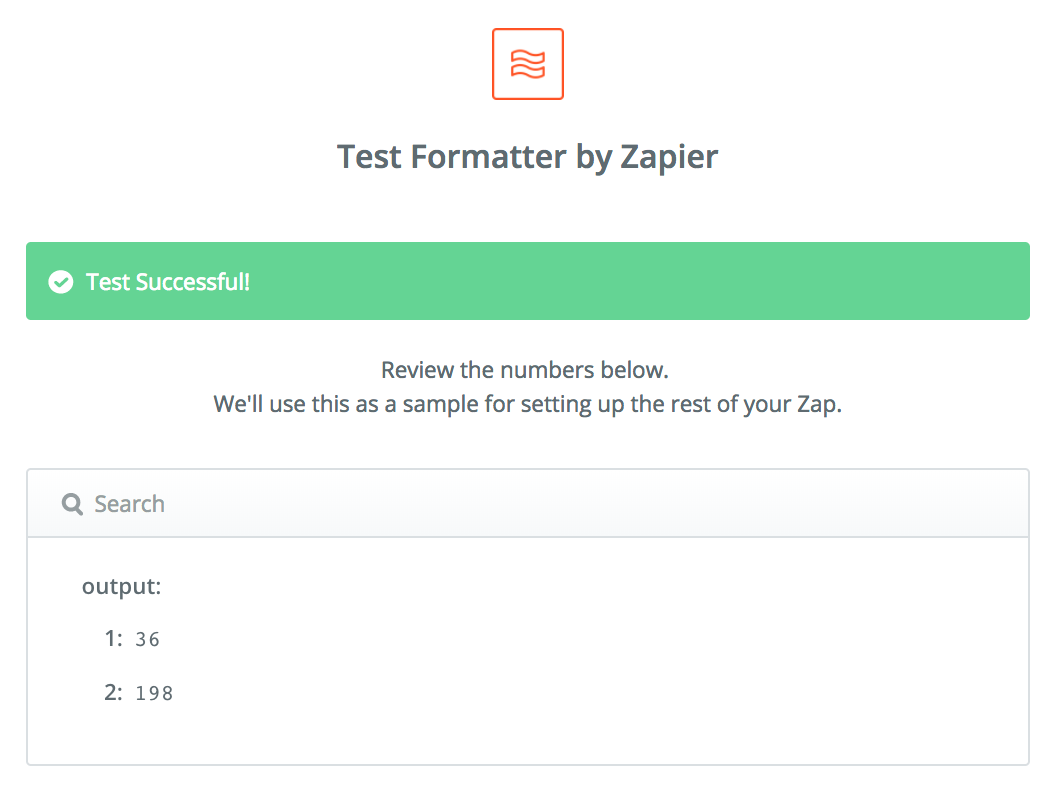The image size is (1056, 792).
Task: Select the output value 36
Action: pos(147,639)
